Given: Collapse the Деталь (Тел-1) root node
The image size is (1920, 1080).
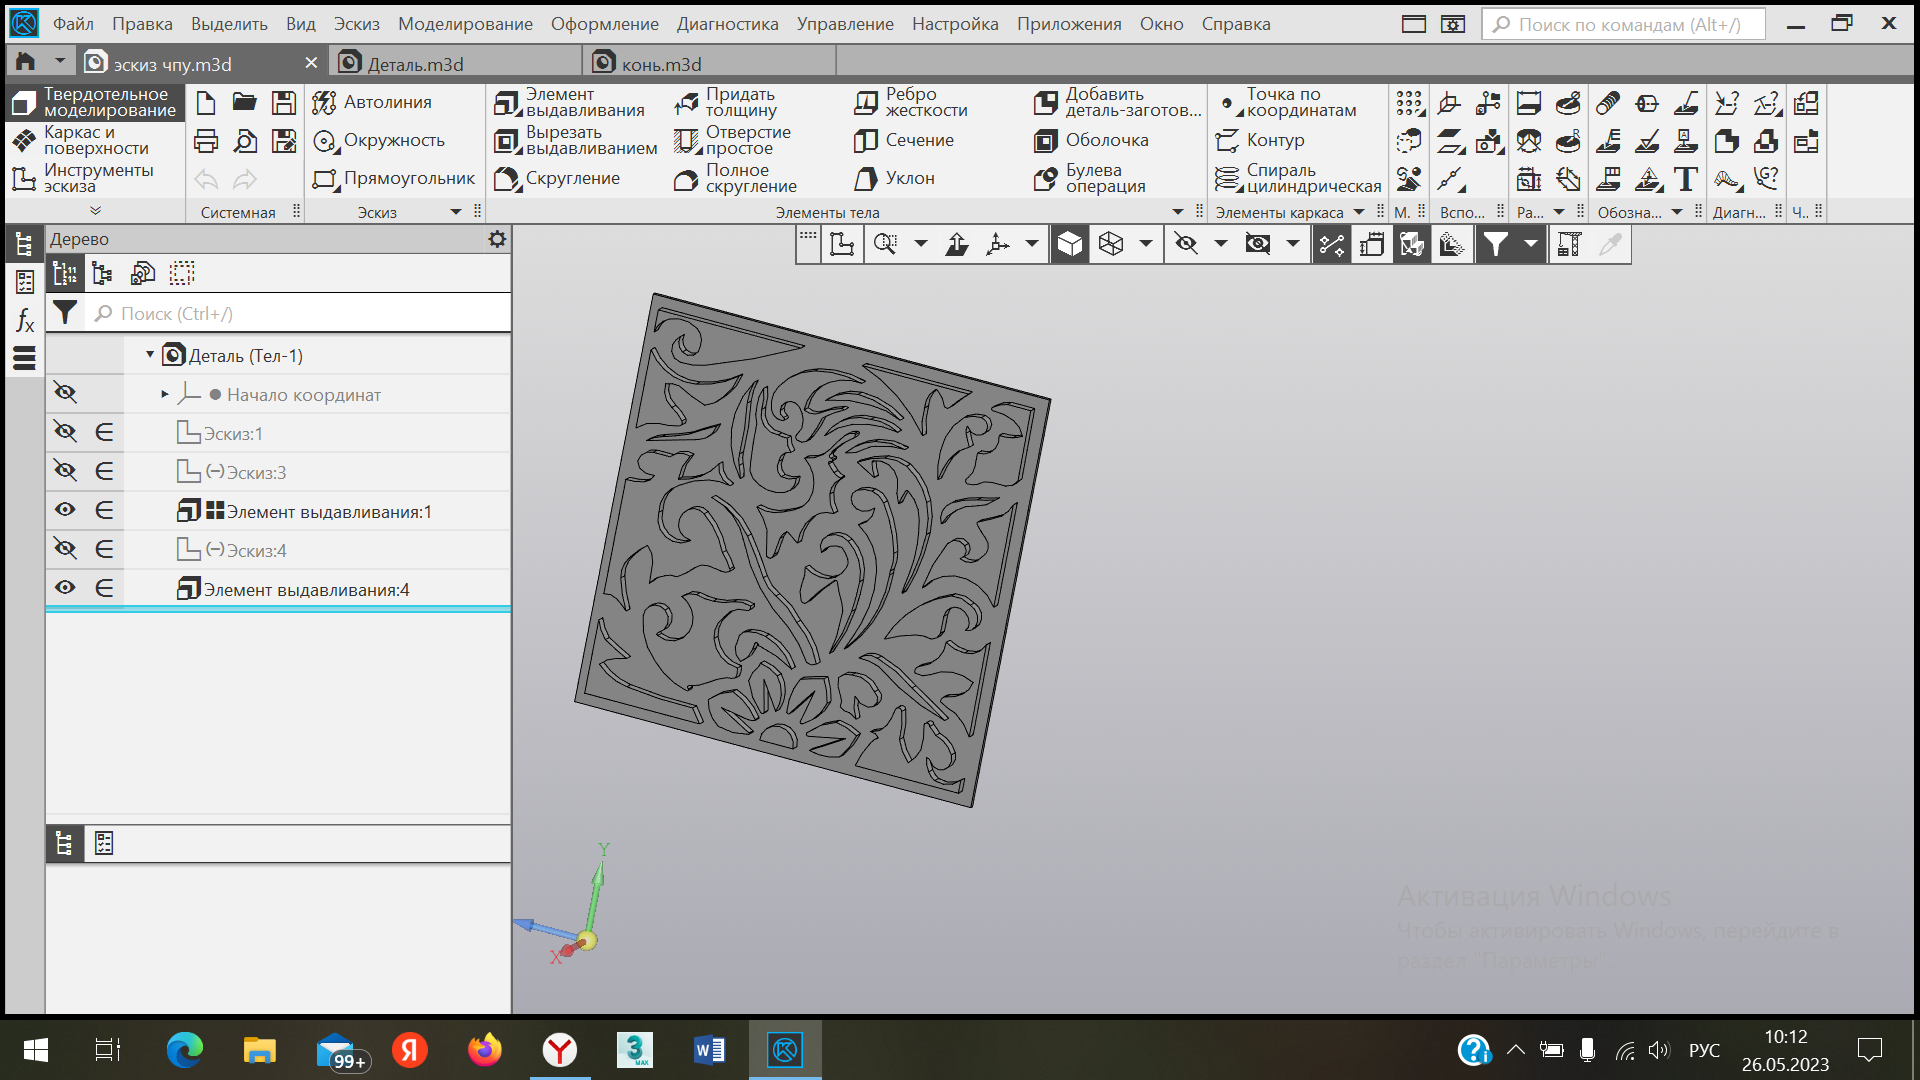Looking at the screenshot, I should point(150,355).
